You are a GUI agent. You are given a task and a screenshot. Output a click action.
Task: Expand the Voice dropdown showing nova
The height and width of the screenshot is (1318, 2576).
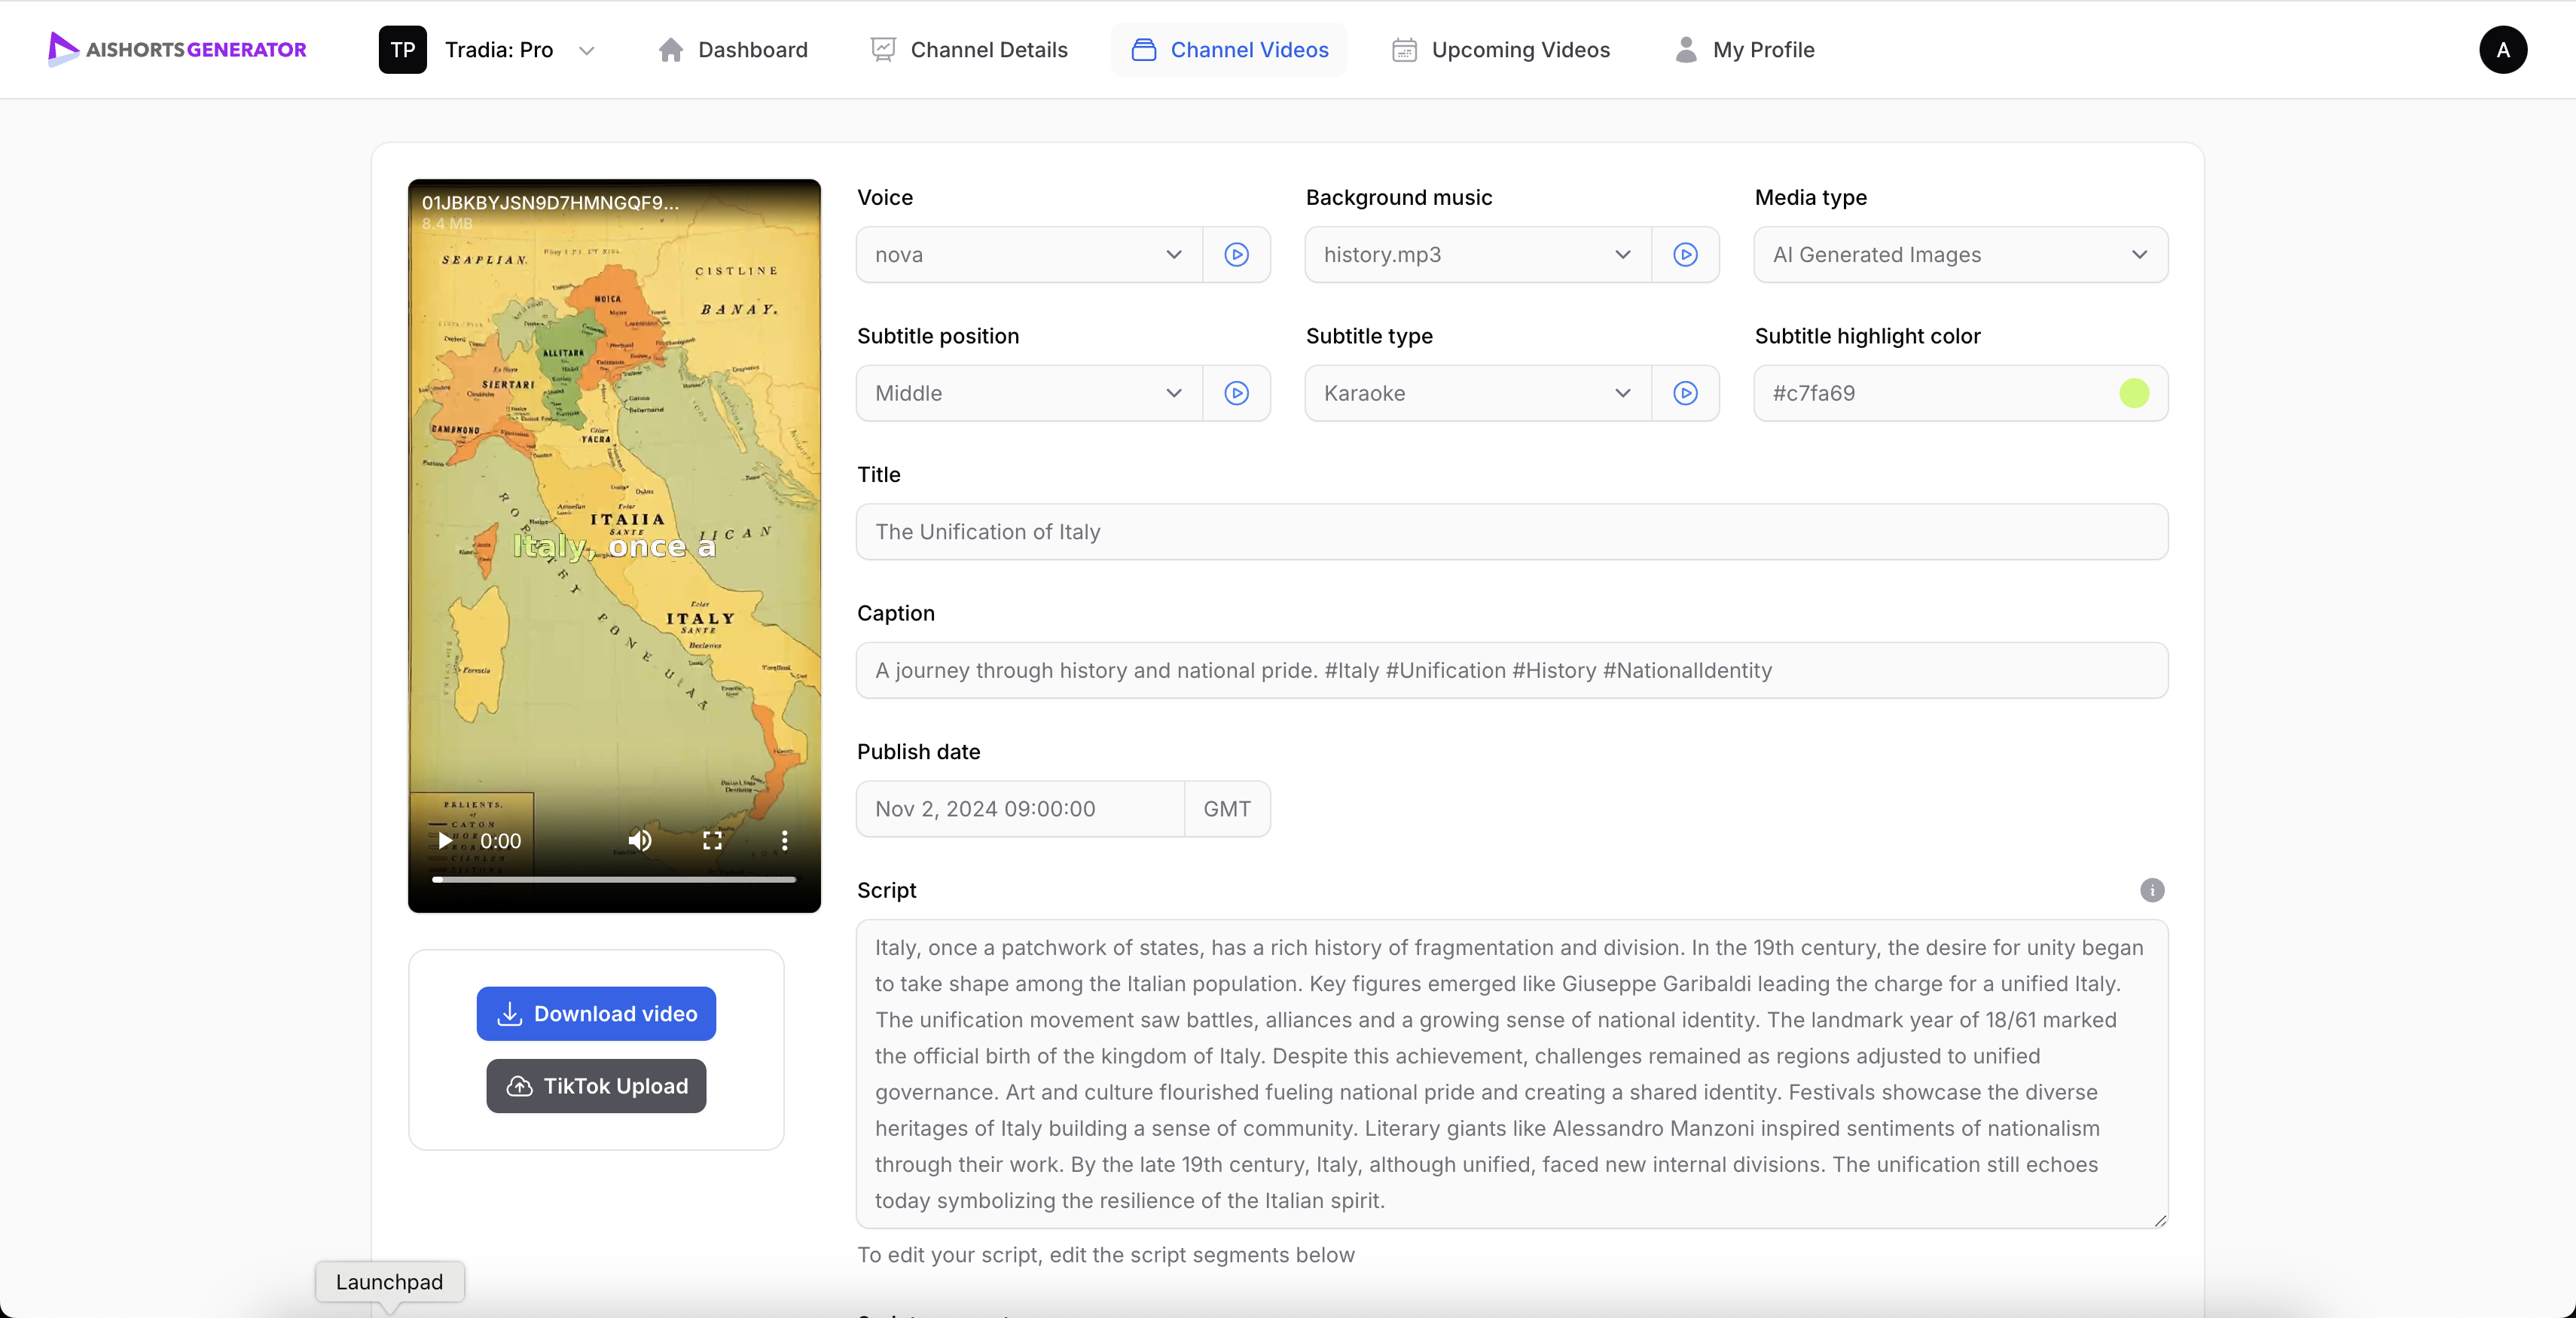pyautogui.click(x=1029, y=255)
